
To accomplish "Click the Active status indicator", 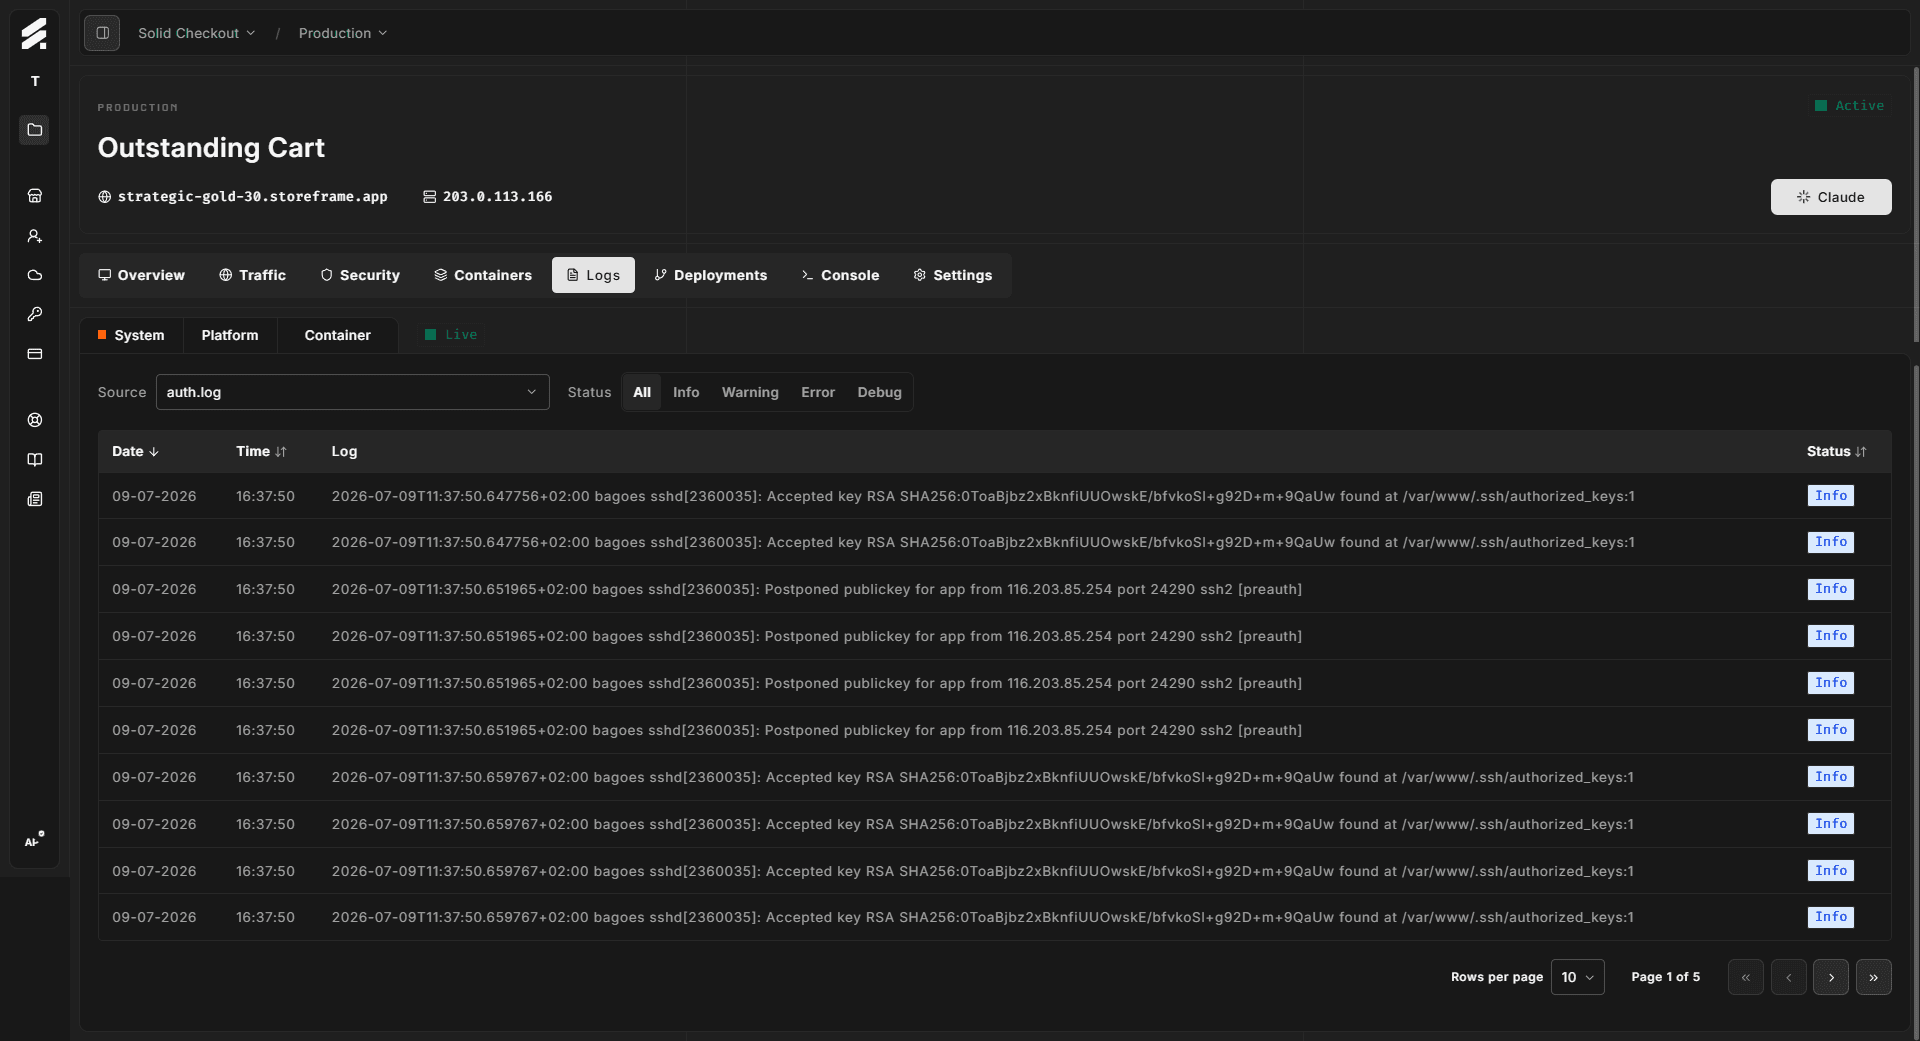I will coord(1849,106).
